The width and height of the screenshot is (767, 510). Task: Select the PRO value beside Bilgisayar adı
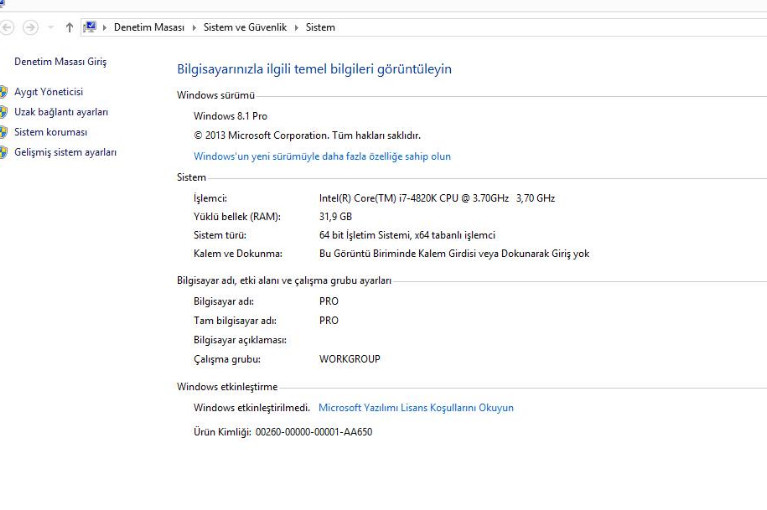pyautogui.click(x=329, y=301)
